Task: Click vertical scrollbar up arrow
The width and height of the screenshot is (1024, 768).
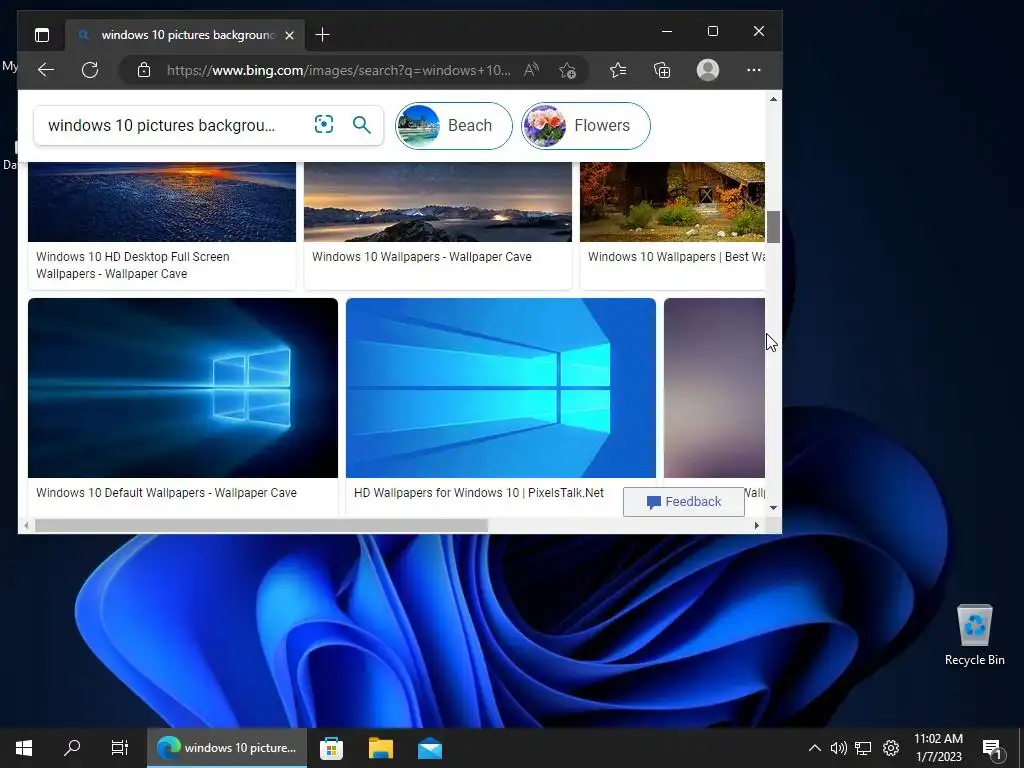Action: [773, 99]
